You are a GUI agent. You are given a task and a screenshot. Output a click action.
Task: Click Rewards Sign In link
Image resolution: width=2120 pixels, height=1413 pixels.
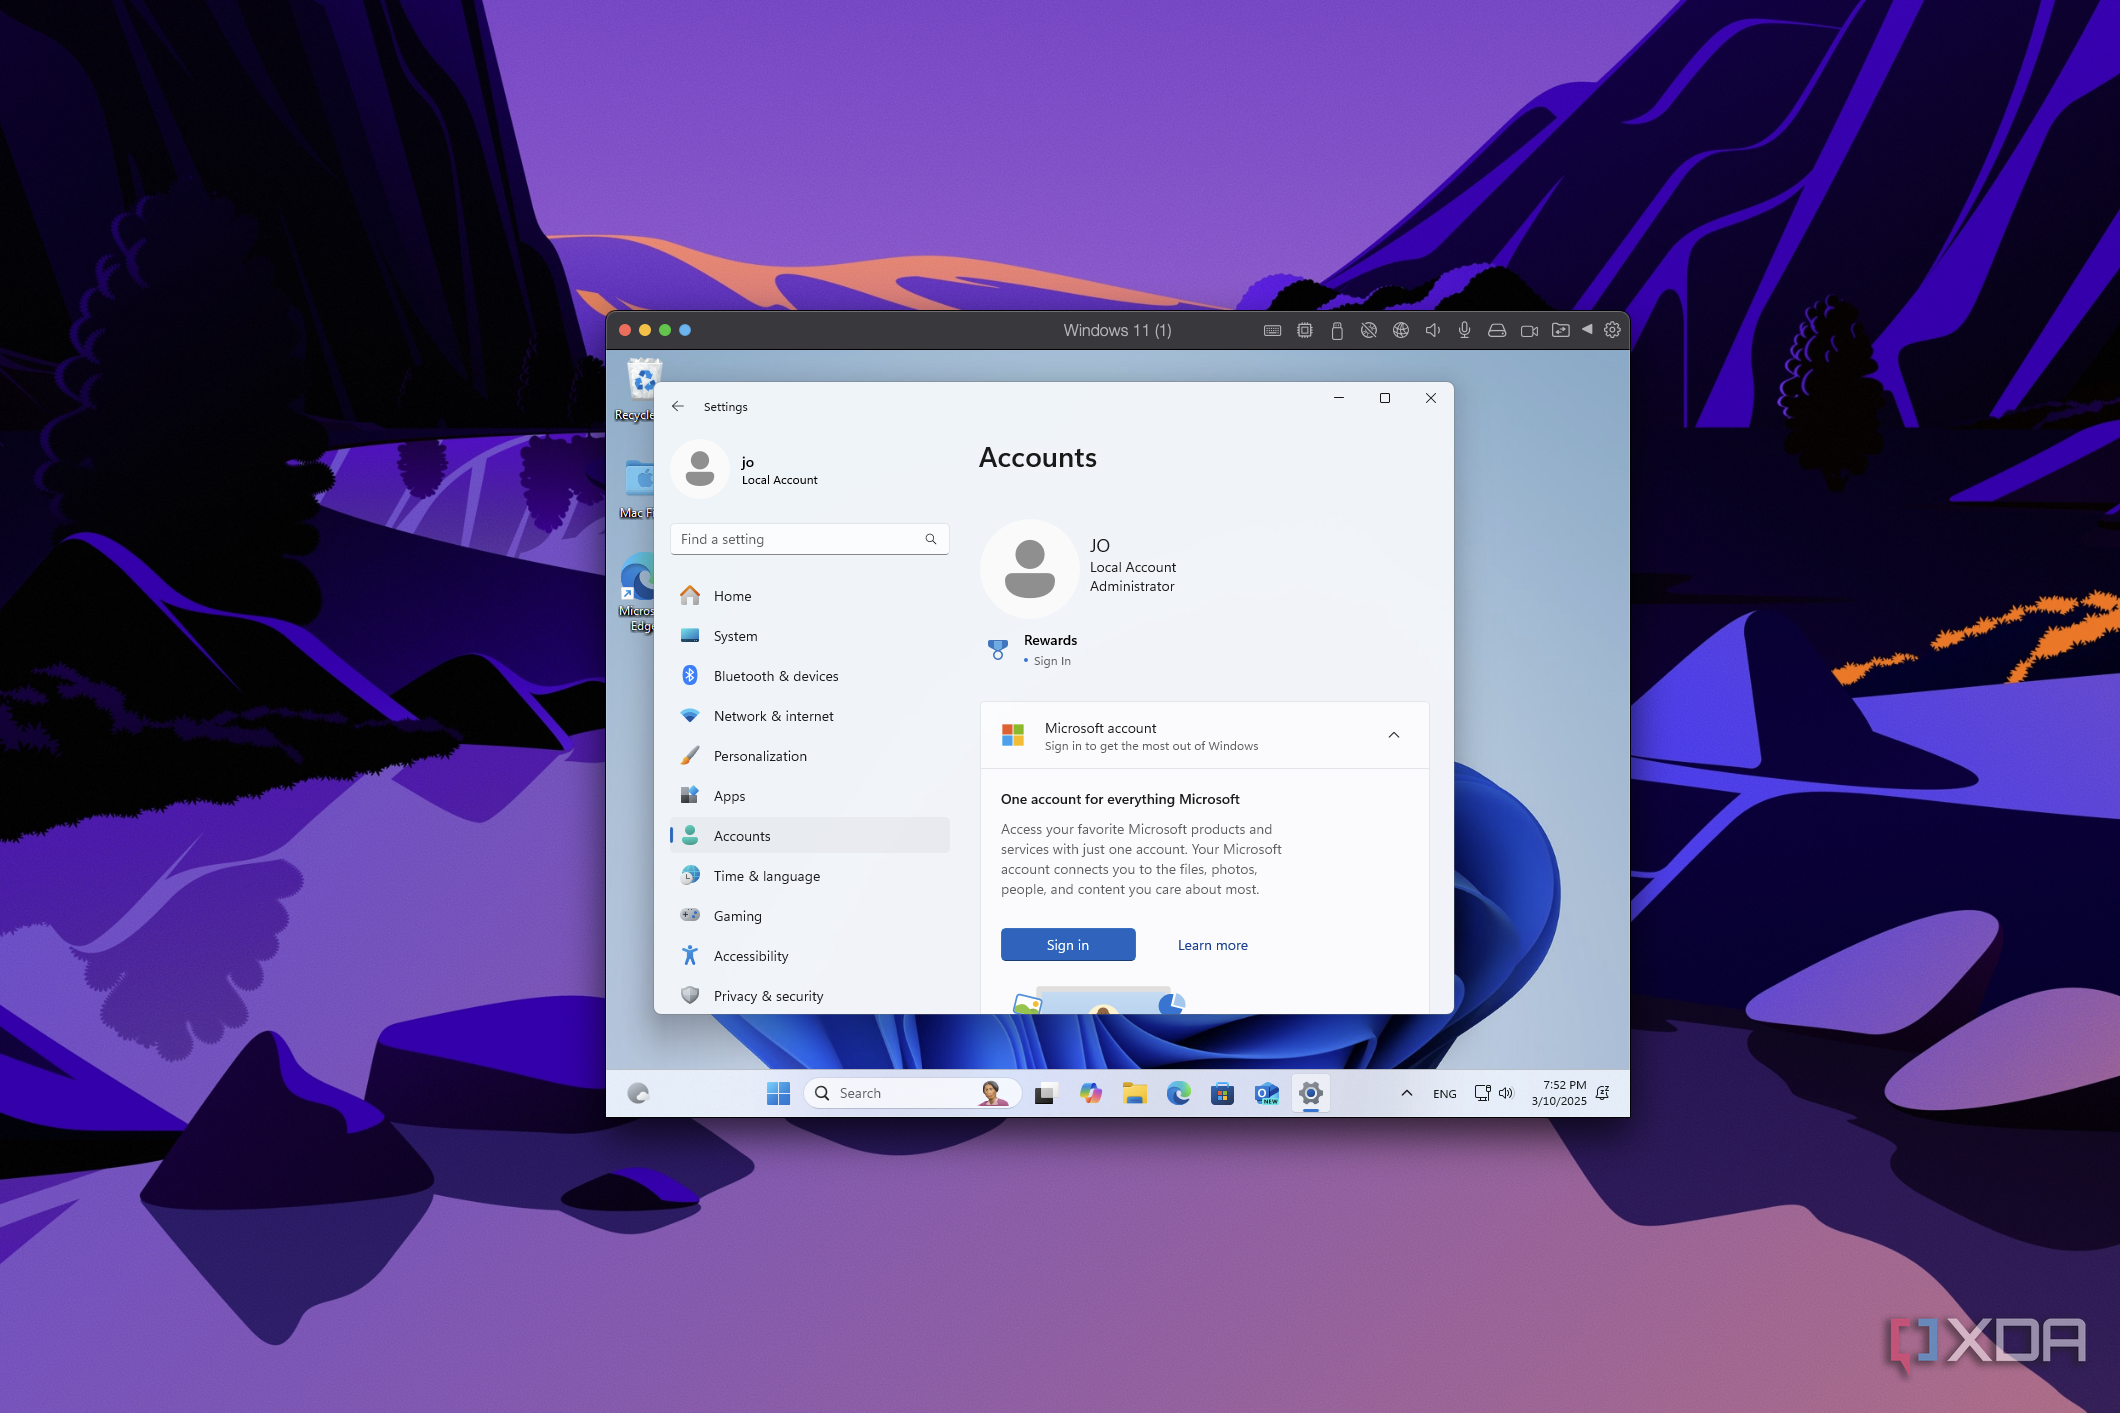tap(1051, 661)
